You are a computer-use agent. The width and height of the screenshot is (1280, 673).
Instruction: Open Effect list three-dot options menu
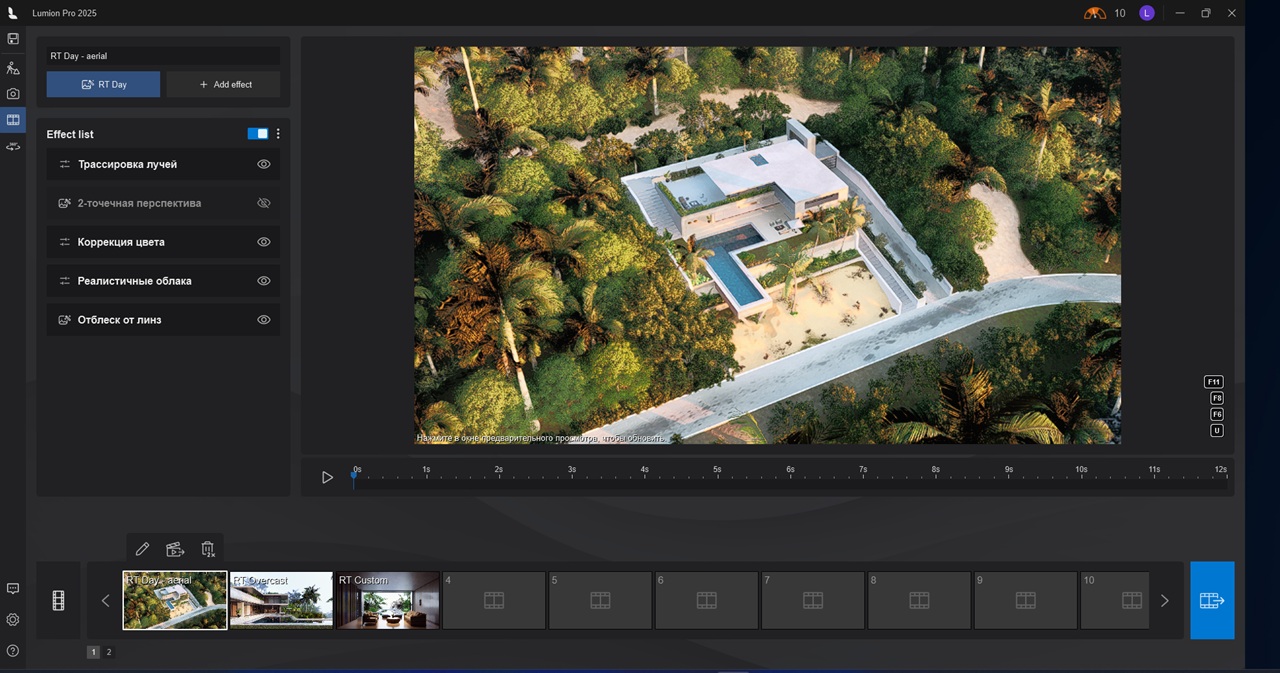(278, 134)
